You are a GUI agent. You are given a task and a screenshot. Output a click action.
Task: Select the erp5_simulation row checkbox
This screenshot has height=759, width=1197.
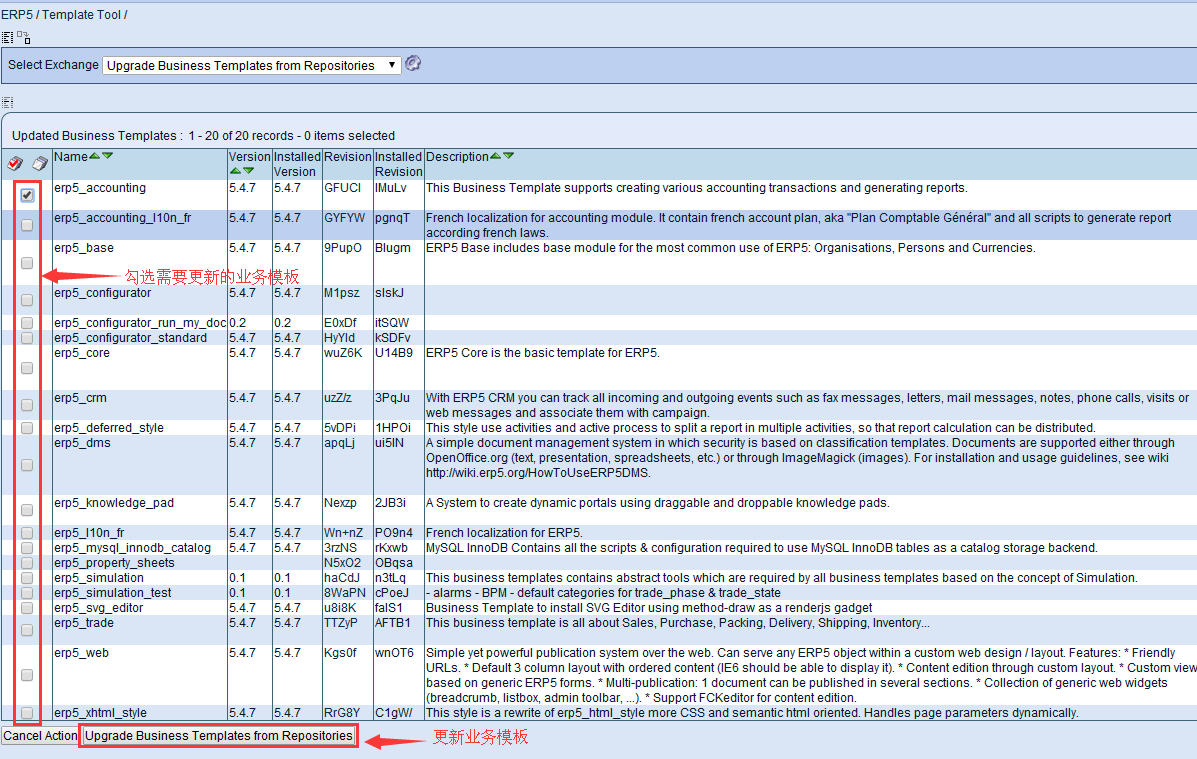tap(27, 578)
